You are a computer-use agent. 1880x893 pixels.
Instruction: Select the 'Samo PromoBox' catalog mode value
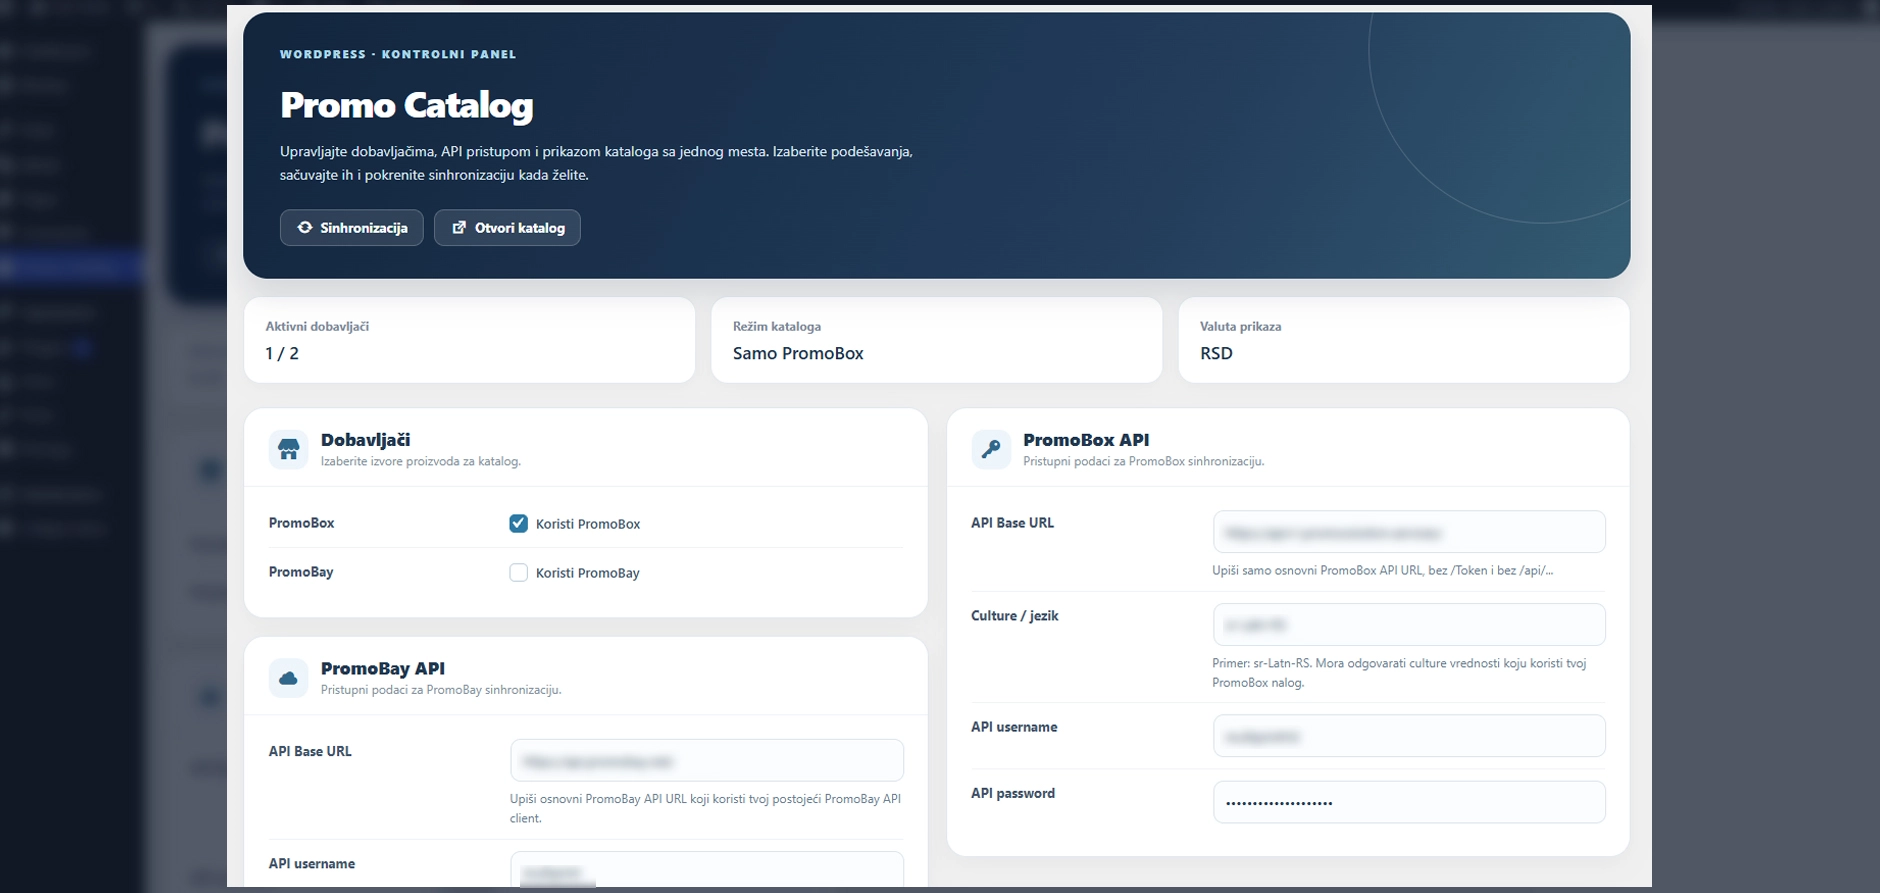pos(798,353)
